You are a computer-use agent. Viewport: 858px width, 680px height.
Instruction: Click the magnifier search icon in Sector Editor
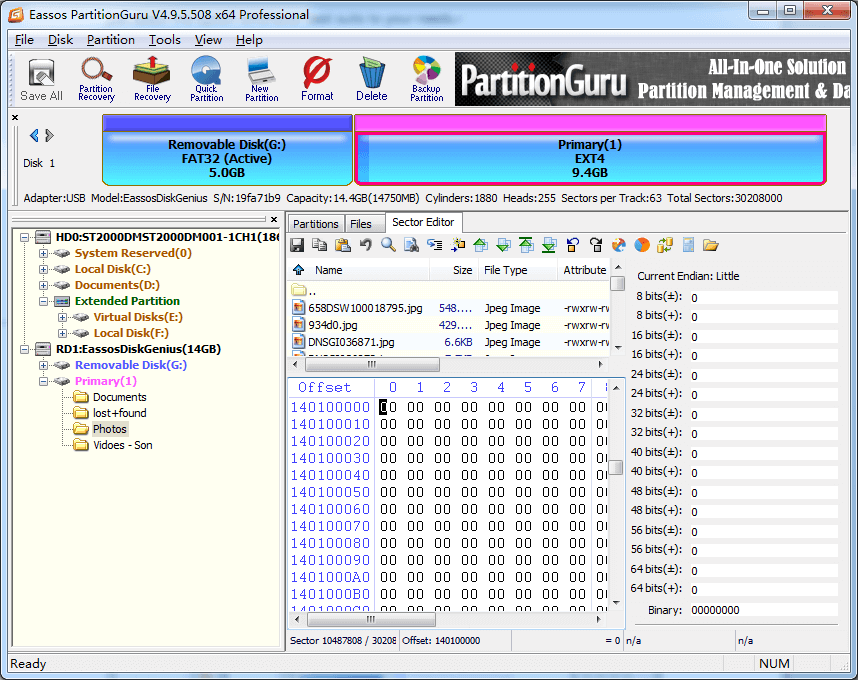click(389, 245)
